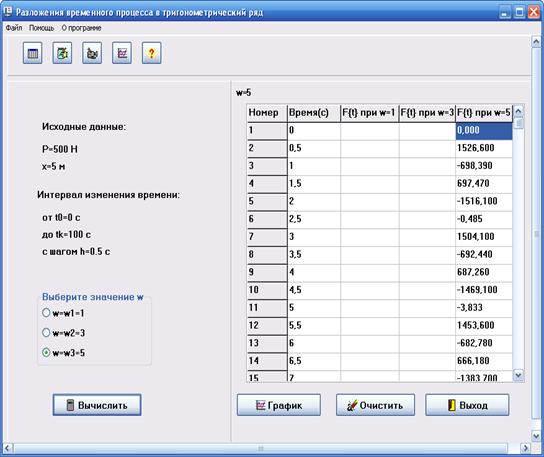Click the График button
544x457 pixels.
coord(279,405)
